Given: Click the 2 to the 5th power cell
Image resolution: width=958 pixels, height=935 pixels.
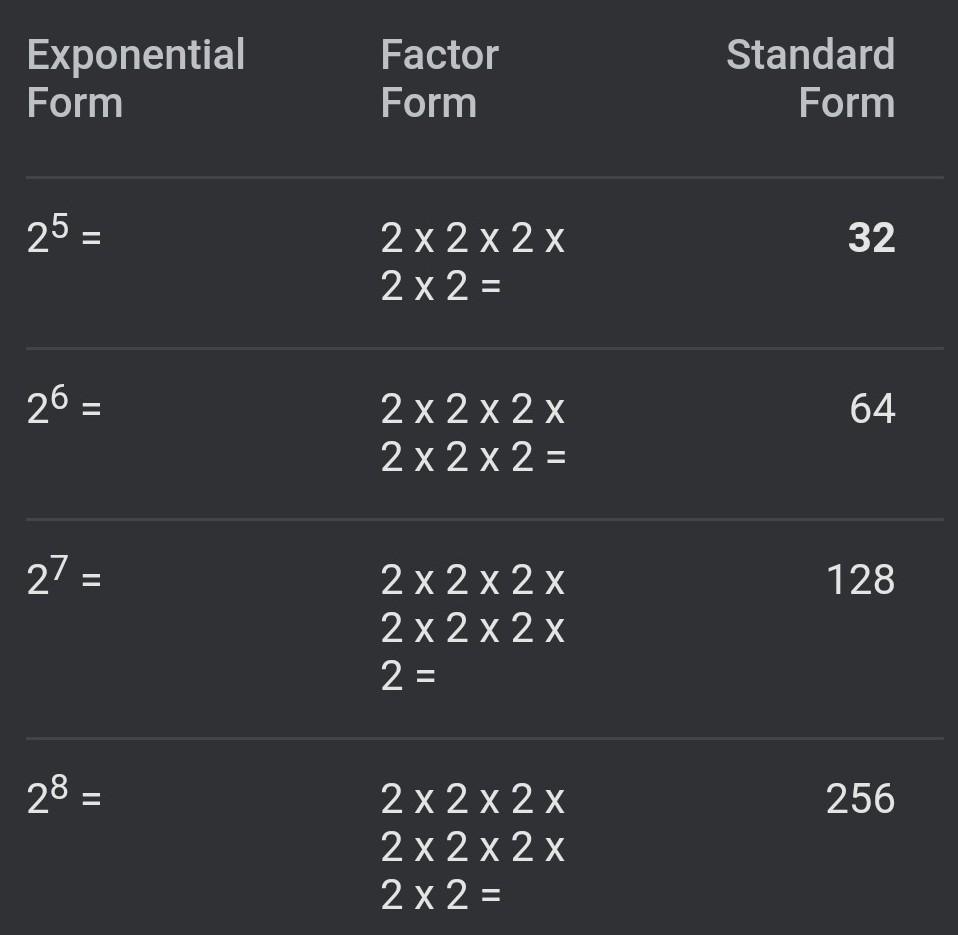Looking at the screenshot, I should (64, 234).
